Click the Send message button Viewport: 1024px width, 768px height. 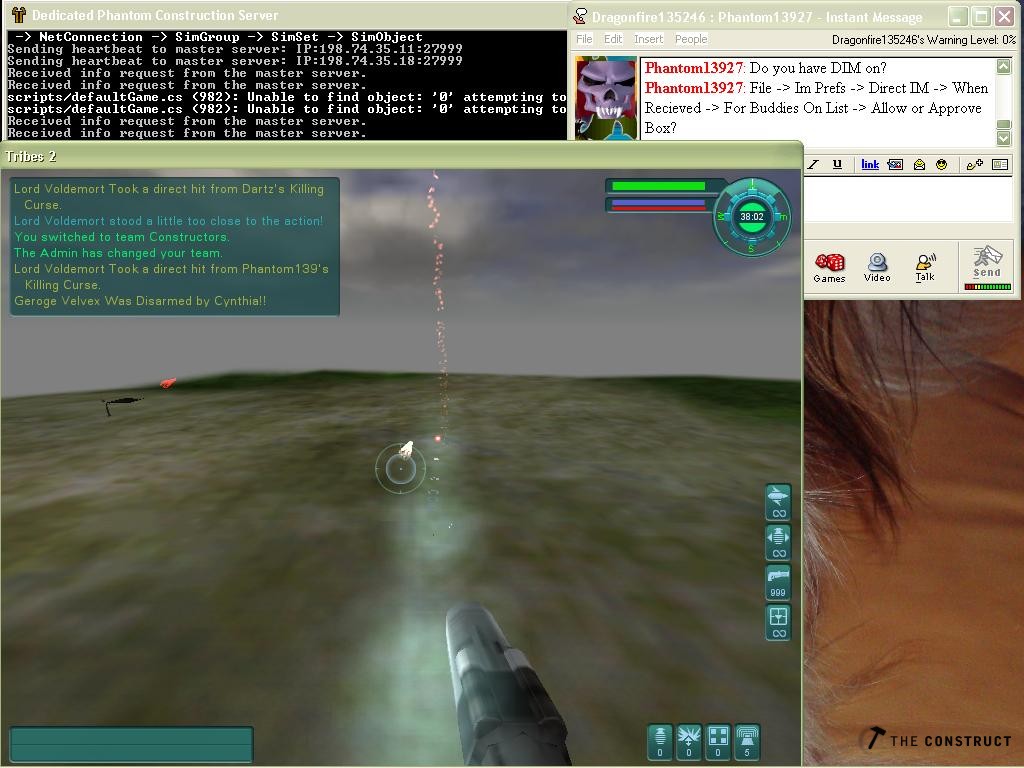987,263
